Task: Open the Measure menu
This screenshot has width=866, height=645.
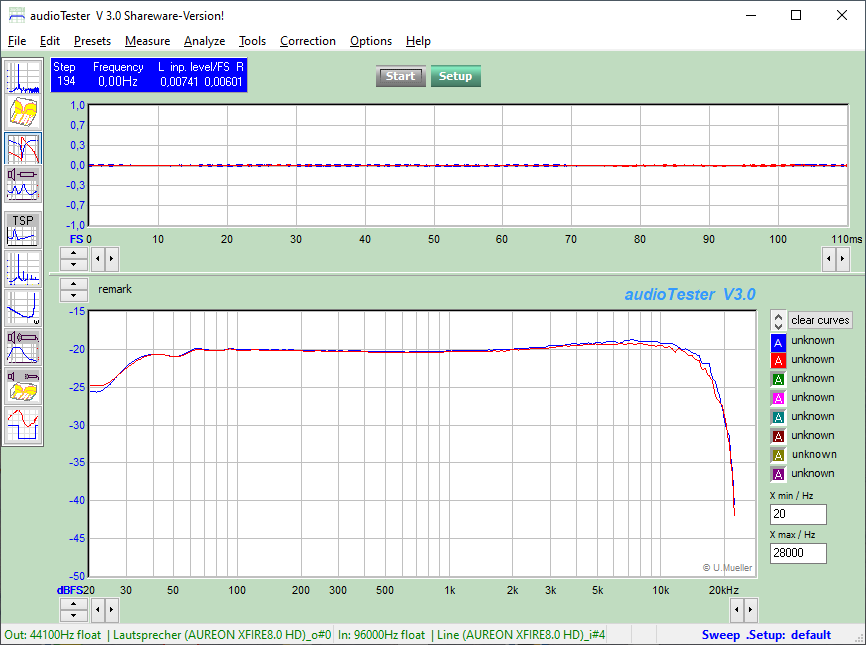Action: (x=147, y=41)
